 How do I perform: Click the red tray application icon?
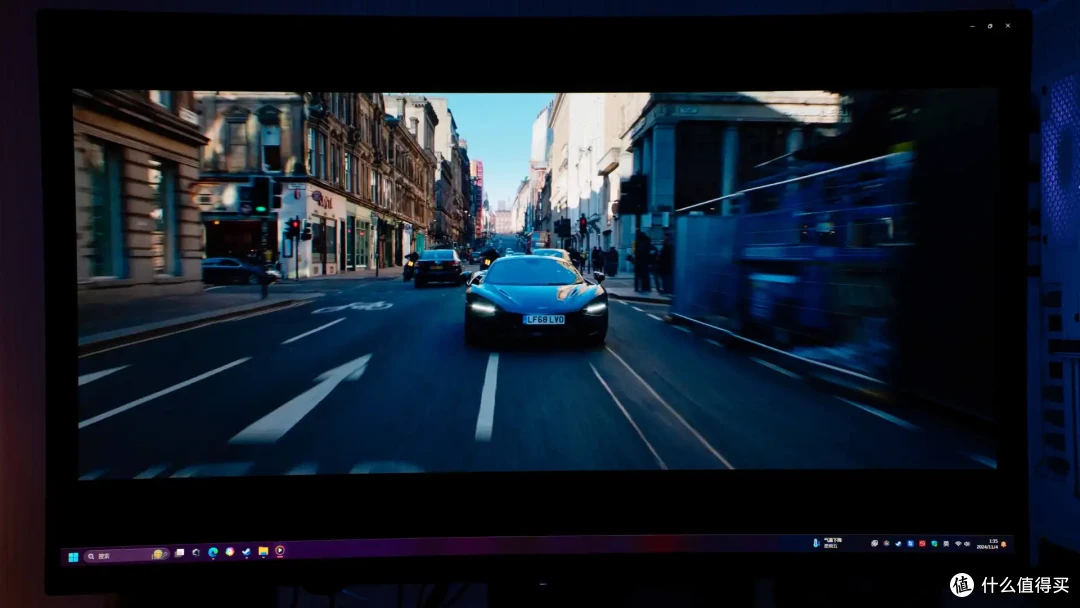[x=922, y=544]
